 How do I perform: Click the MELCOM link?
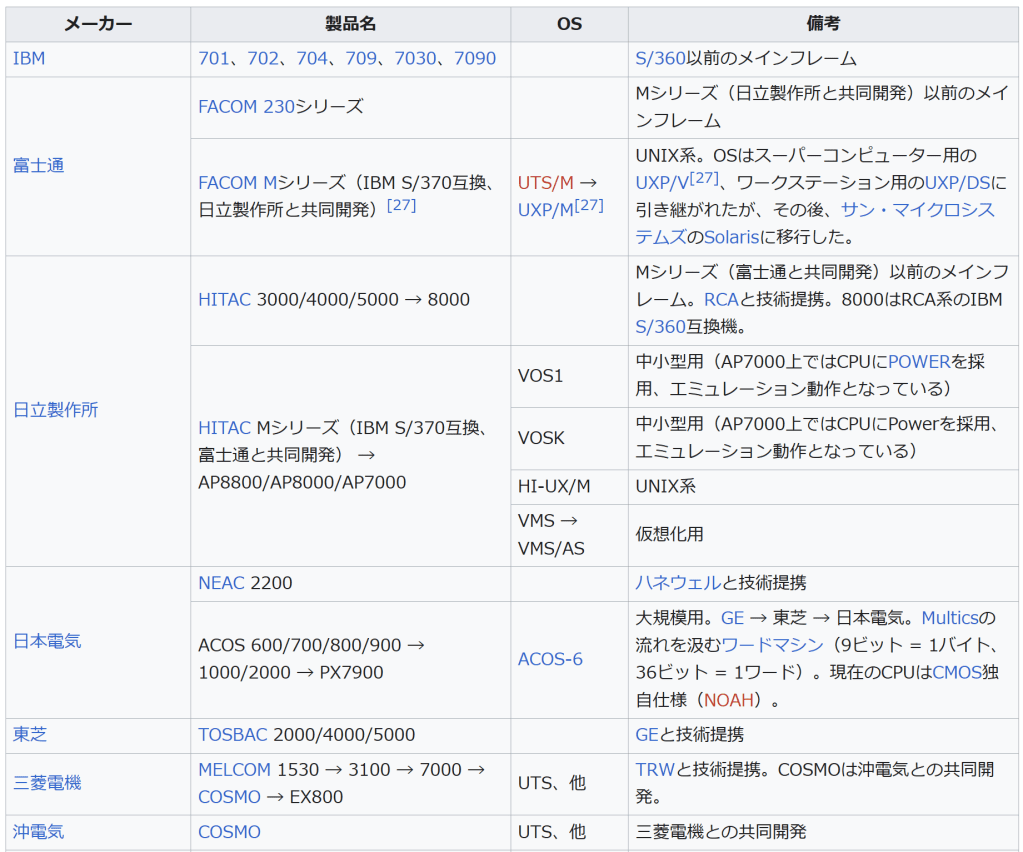click(234, 770)
